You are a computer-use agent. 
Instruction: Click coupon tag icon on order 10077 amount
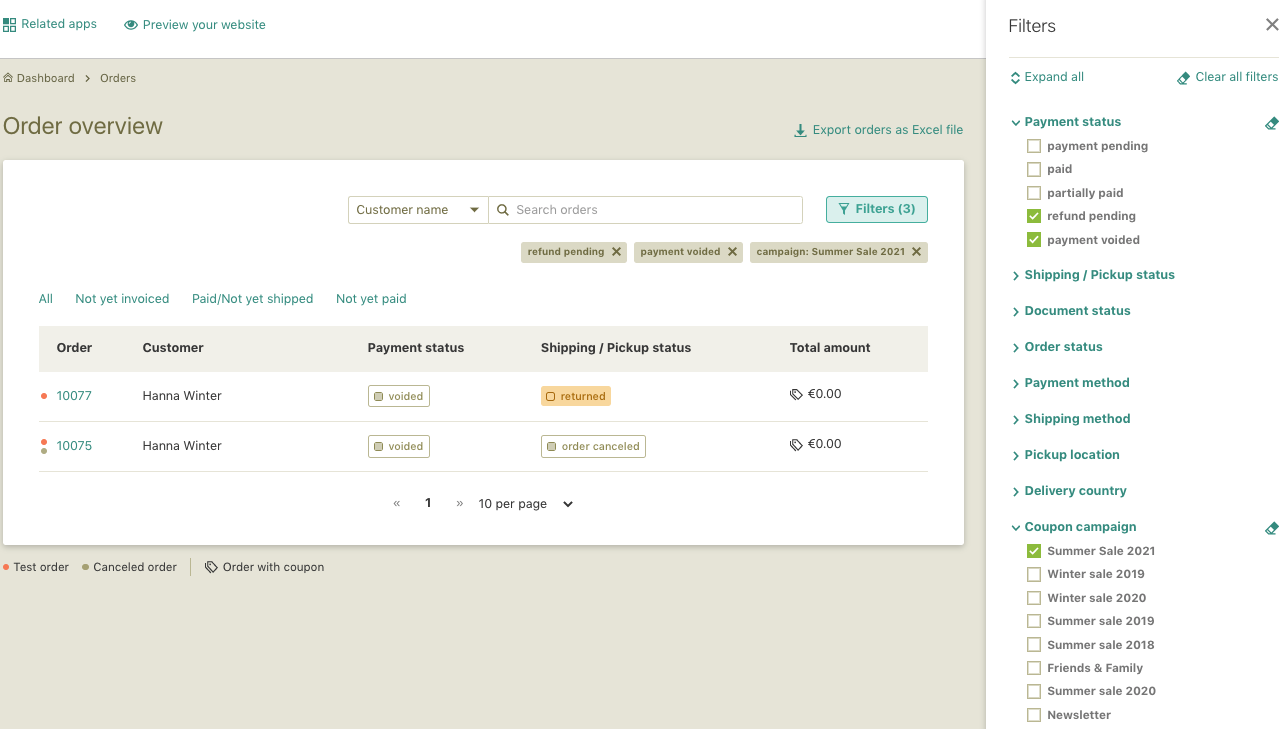coord(796,394)
